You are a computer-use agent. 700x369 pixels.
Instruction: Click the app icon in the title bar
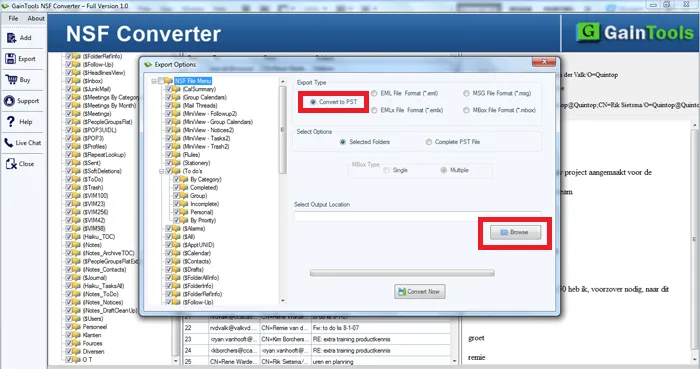pos(5,6)
